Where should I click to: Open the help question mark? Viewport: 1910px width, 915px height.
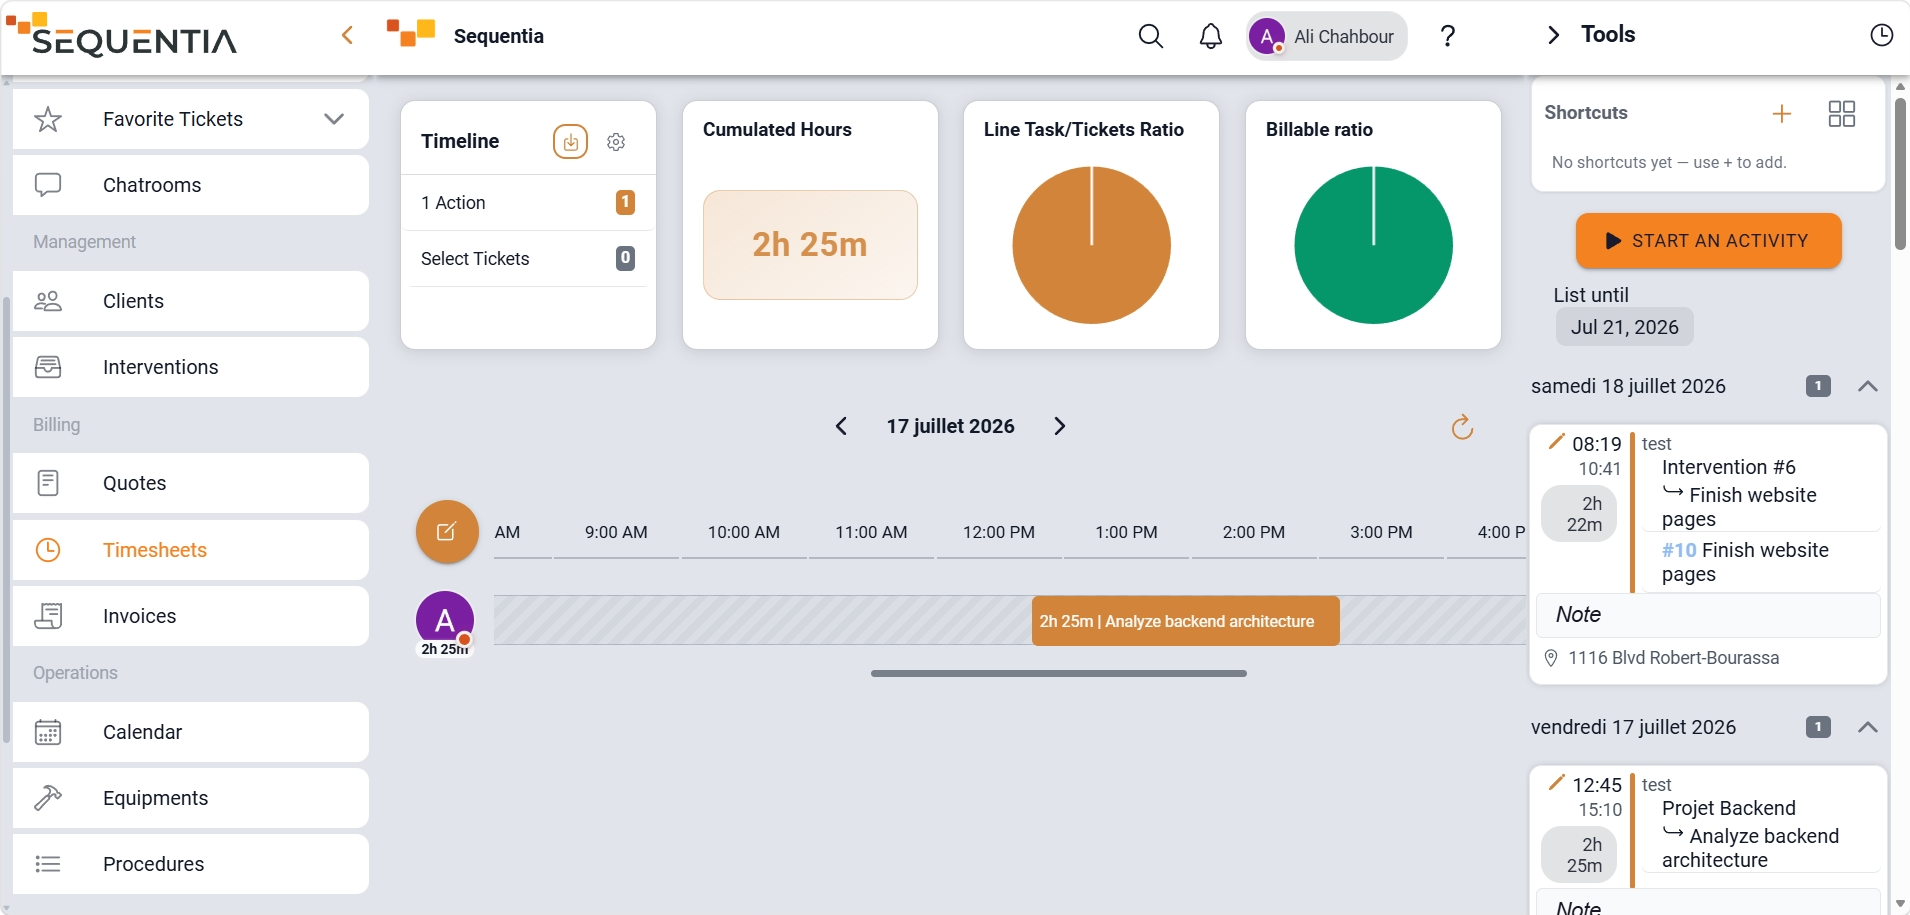[1447, 36]
